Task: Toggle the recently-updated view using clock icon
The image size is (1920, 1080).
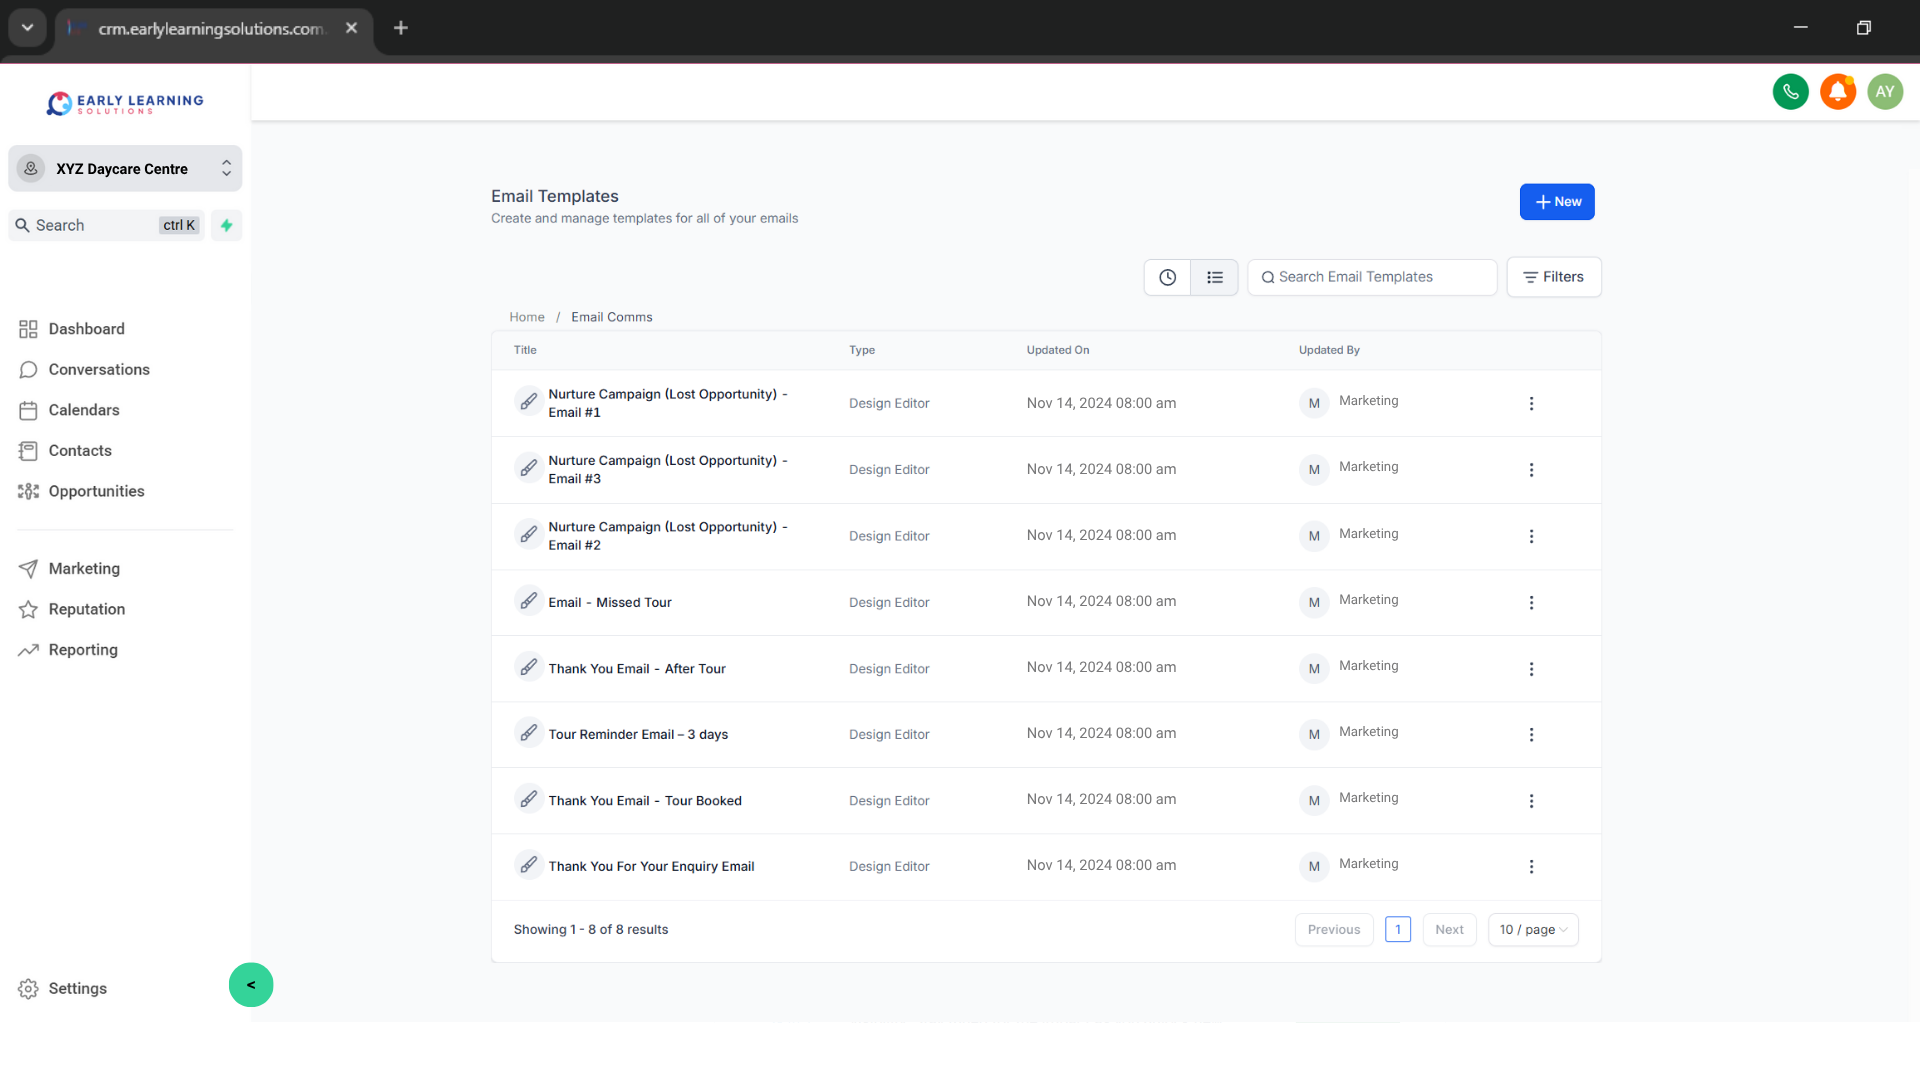Action: [1167, 277]
